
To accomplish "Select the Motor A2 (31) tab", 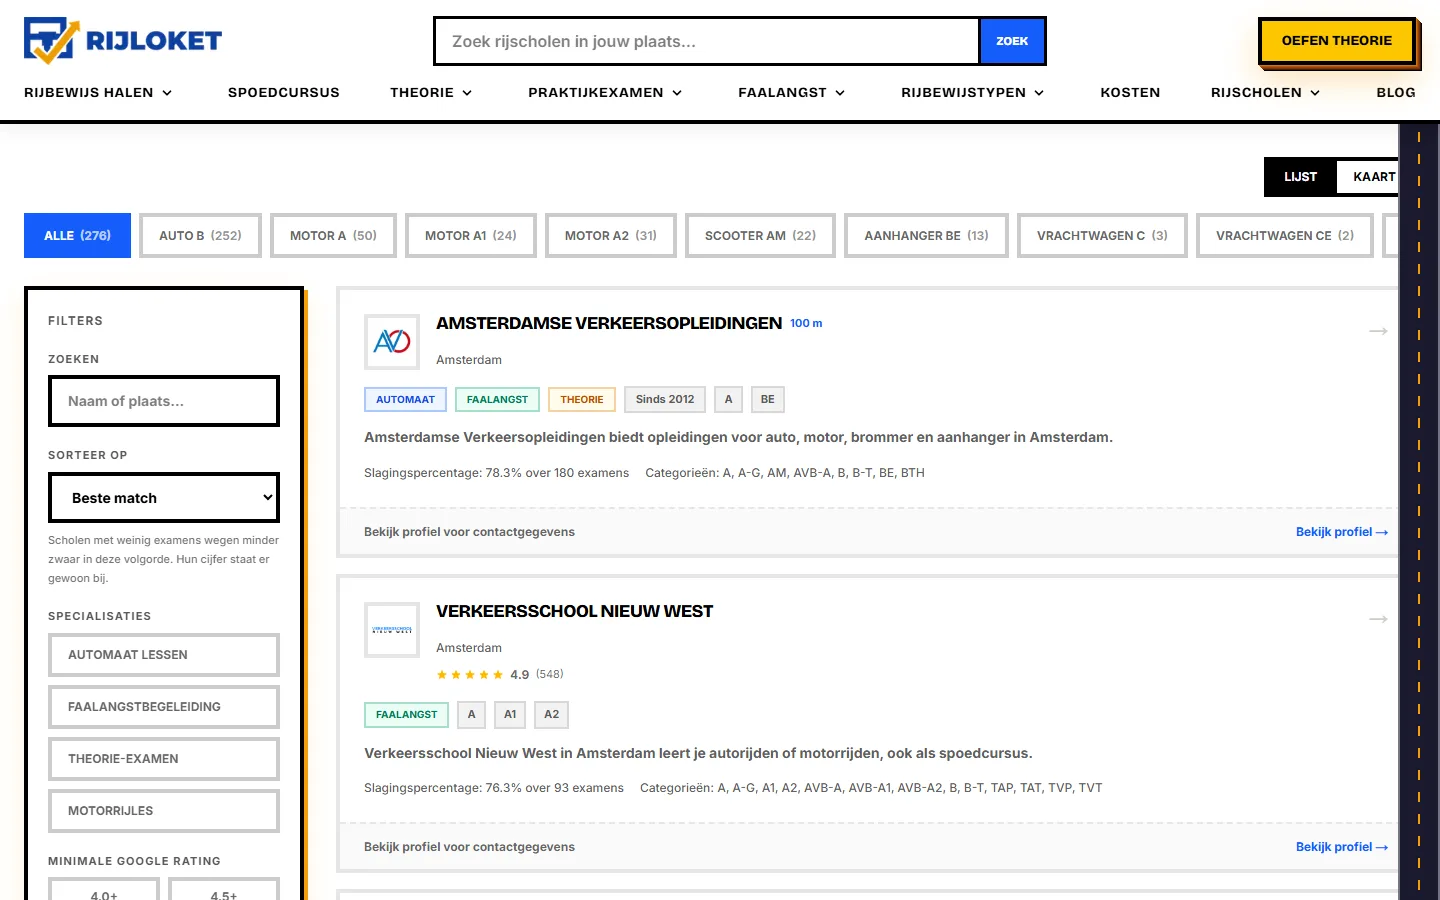I will click(611, 236).
